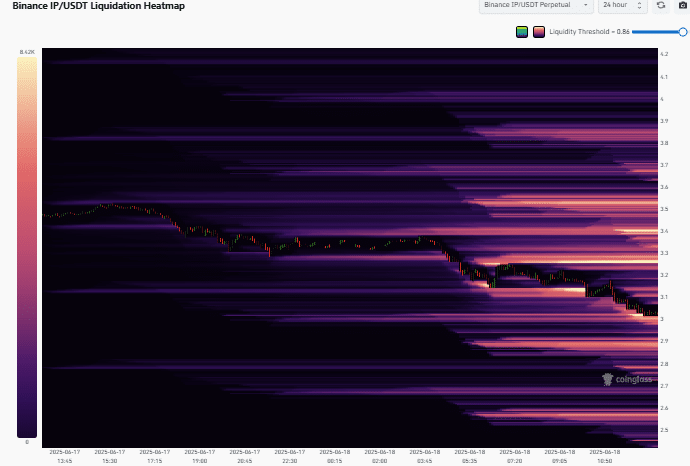Click the refresh arrows icon
Screen dimensions: 690x466
click(661, 5)
